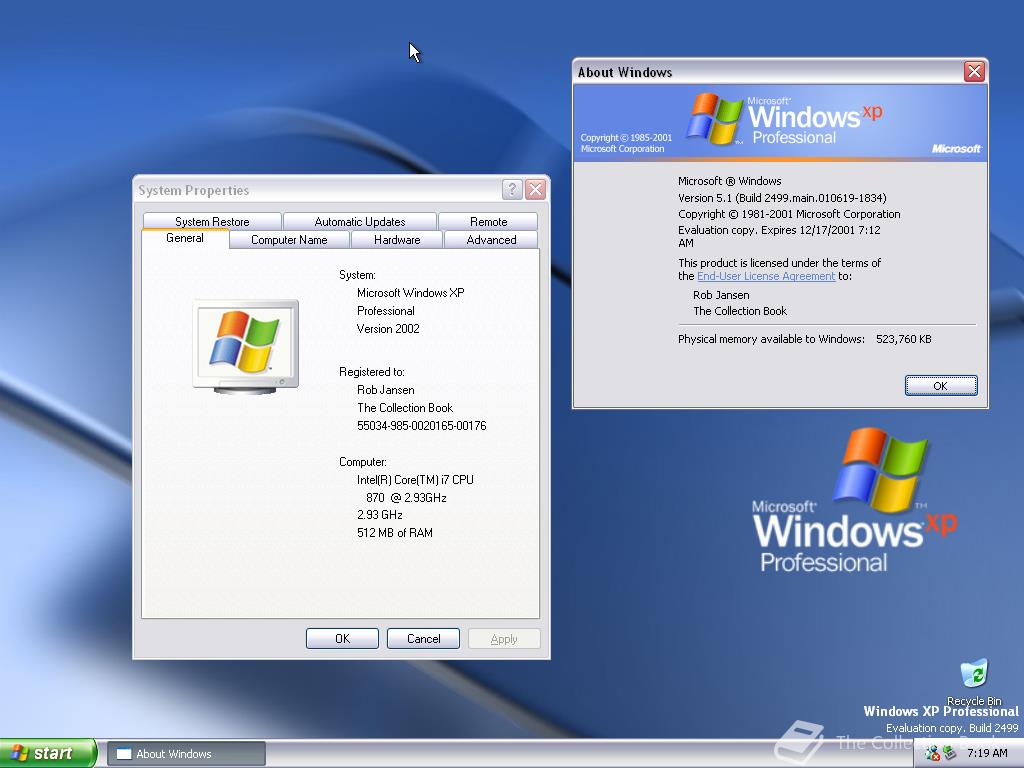
Task: Click the 'Computer:' label
Action: (x=362, y=462)
